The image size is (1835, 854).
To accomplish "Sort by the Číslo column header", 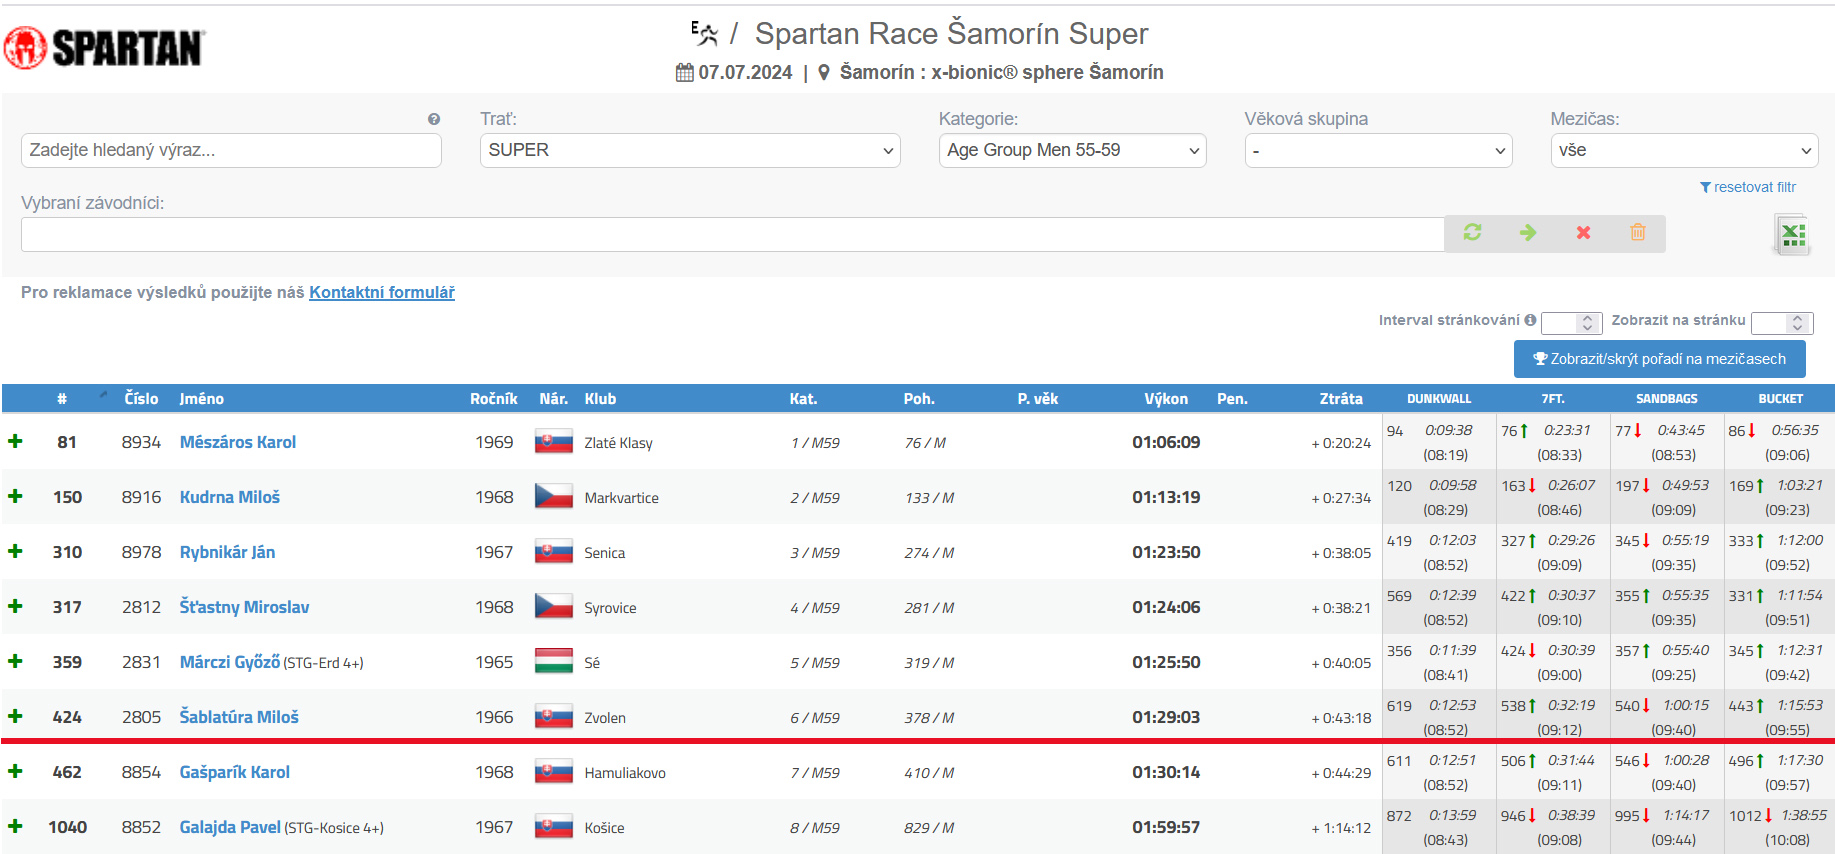I will [141, 398].
